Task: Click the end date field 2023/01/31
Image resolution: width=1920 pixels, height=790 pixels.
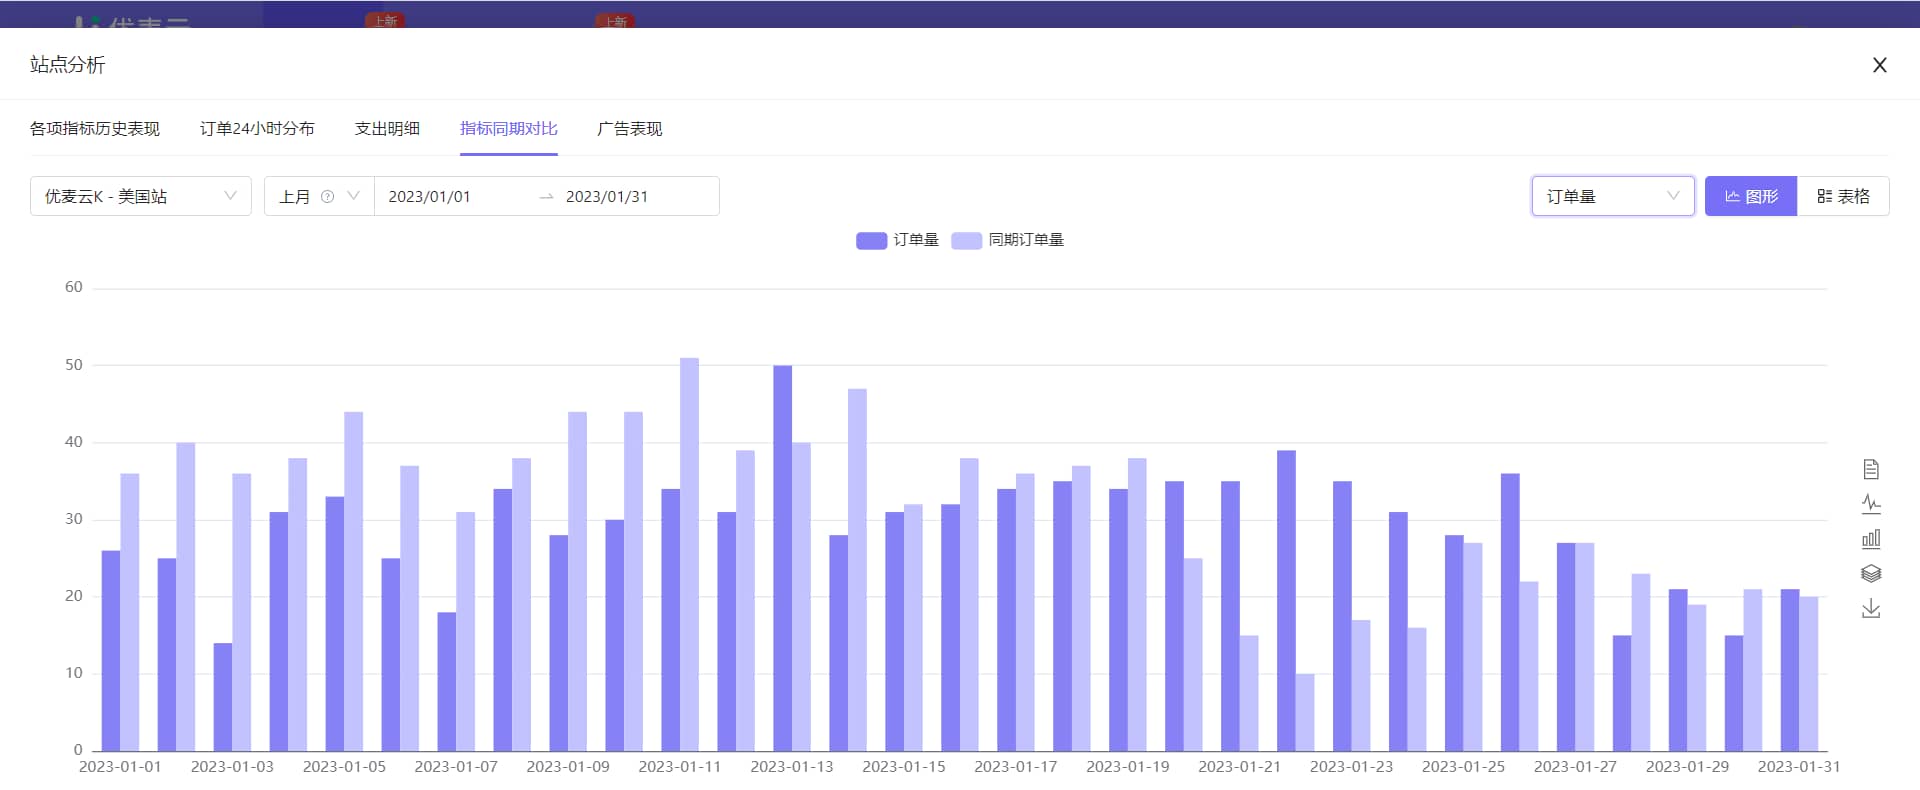Action: tap(607, 197)
